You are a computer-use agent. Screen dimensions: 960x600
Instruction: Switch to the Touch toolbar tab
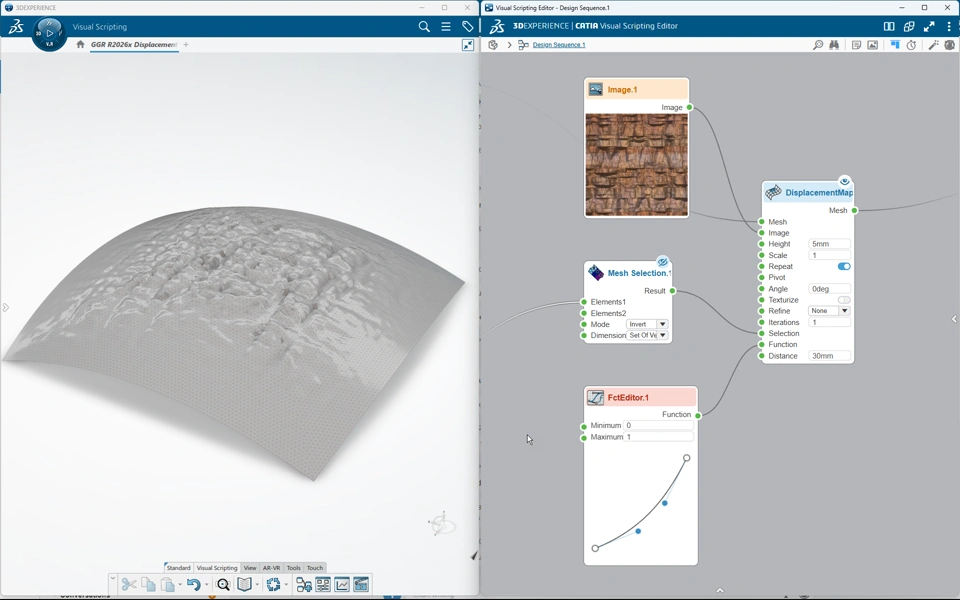pos(315,568)
